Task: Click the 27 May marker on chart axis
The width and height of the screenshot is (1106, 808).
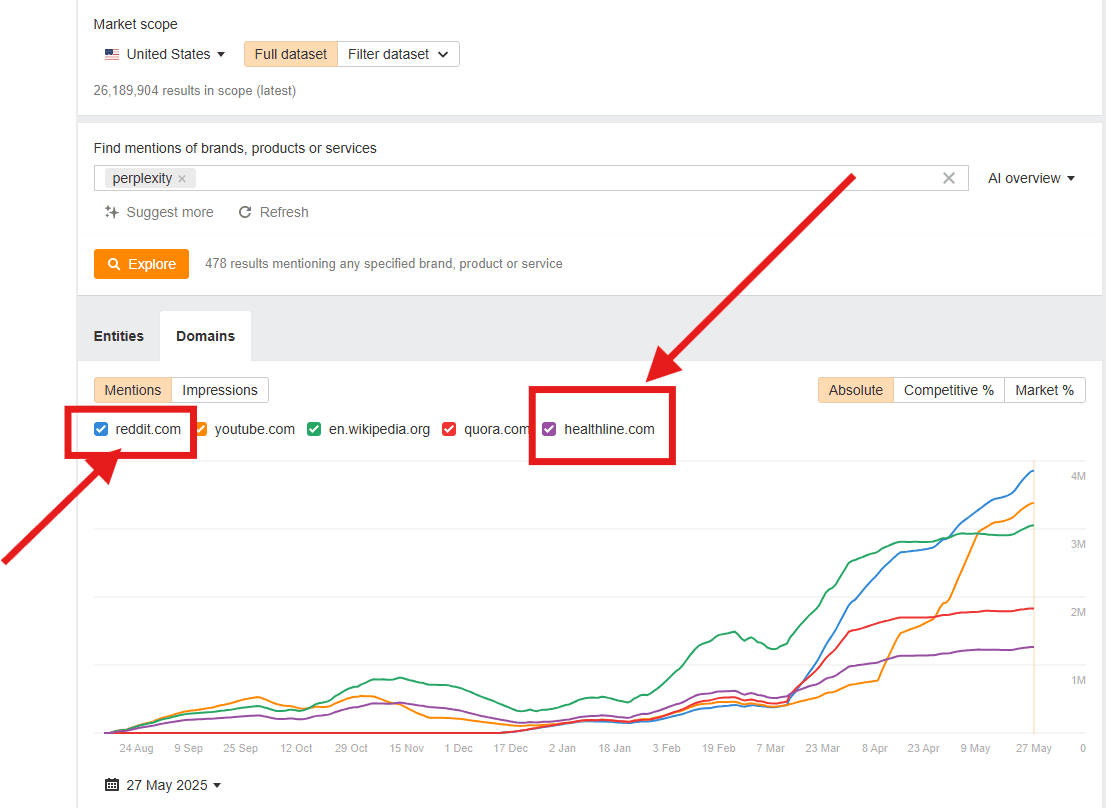Action: pos(1033,748)
